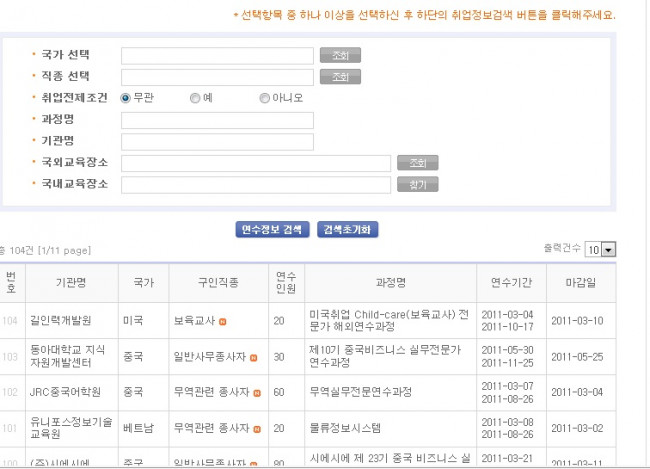Click 찾기 button for 국내교육장소

coord(417,185)
